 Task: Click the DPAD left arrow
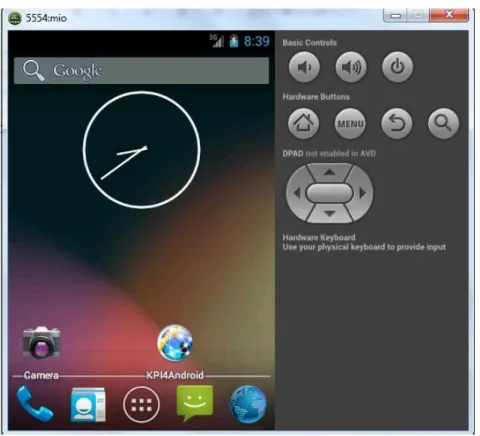(297, 193)
